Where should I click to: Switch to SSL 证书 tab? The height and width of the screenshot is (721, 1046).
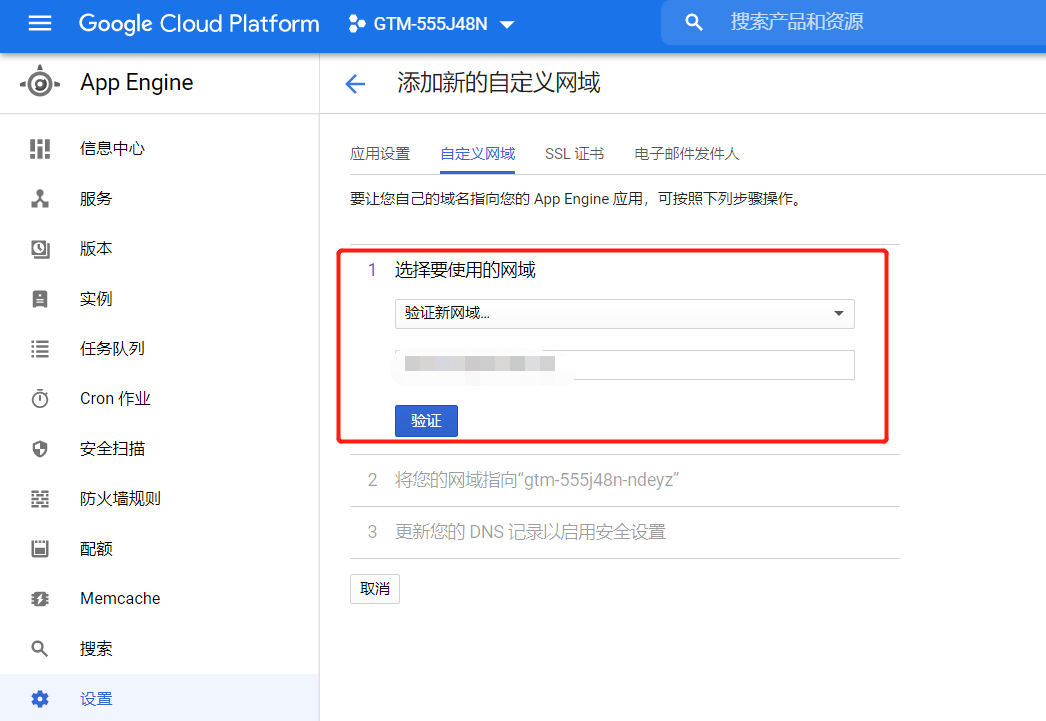coord(574,154)
